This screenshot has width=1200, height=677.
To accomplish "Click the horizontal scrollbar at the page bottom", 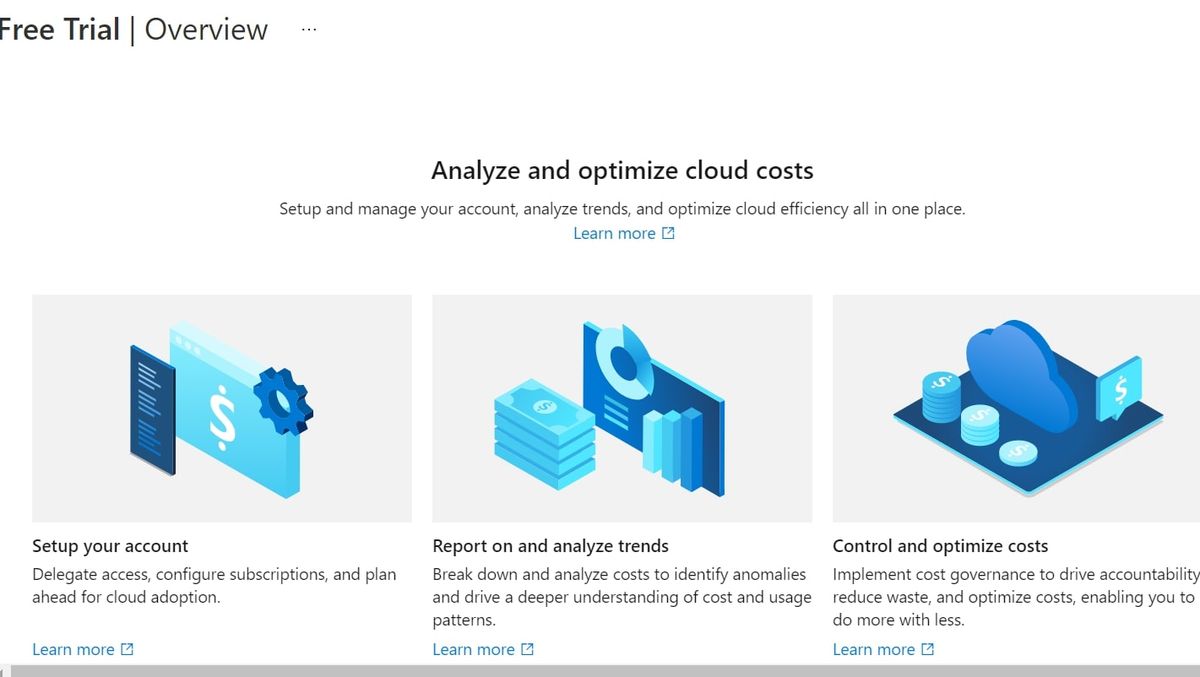I will click(x=600, y=671).
